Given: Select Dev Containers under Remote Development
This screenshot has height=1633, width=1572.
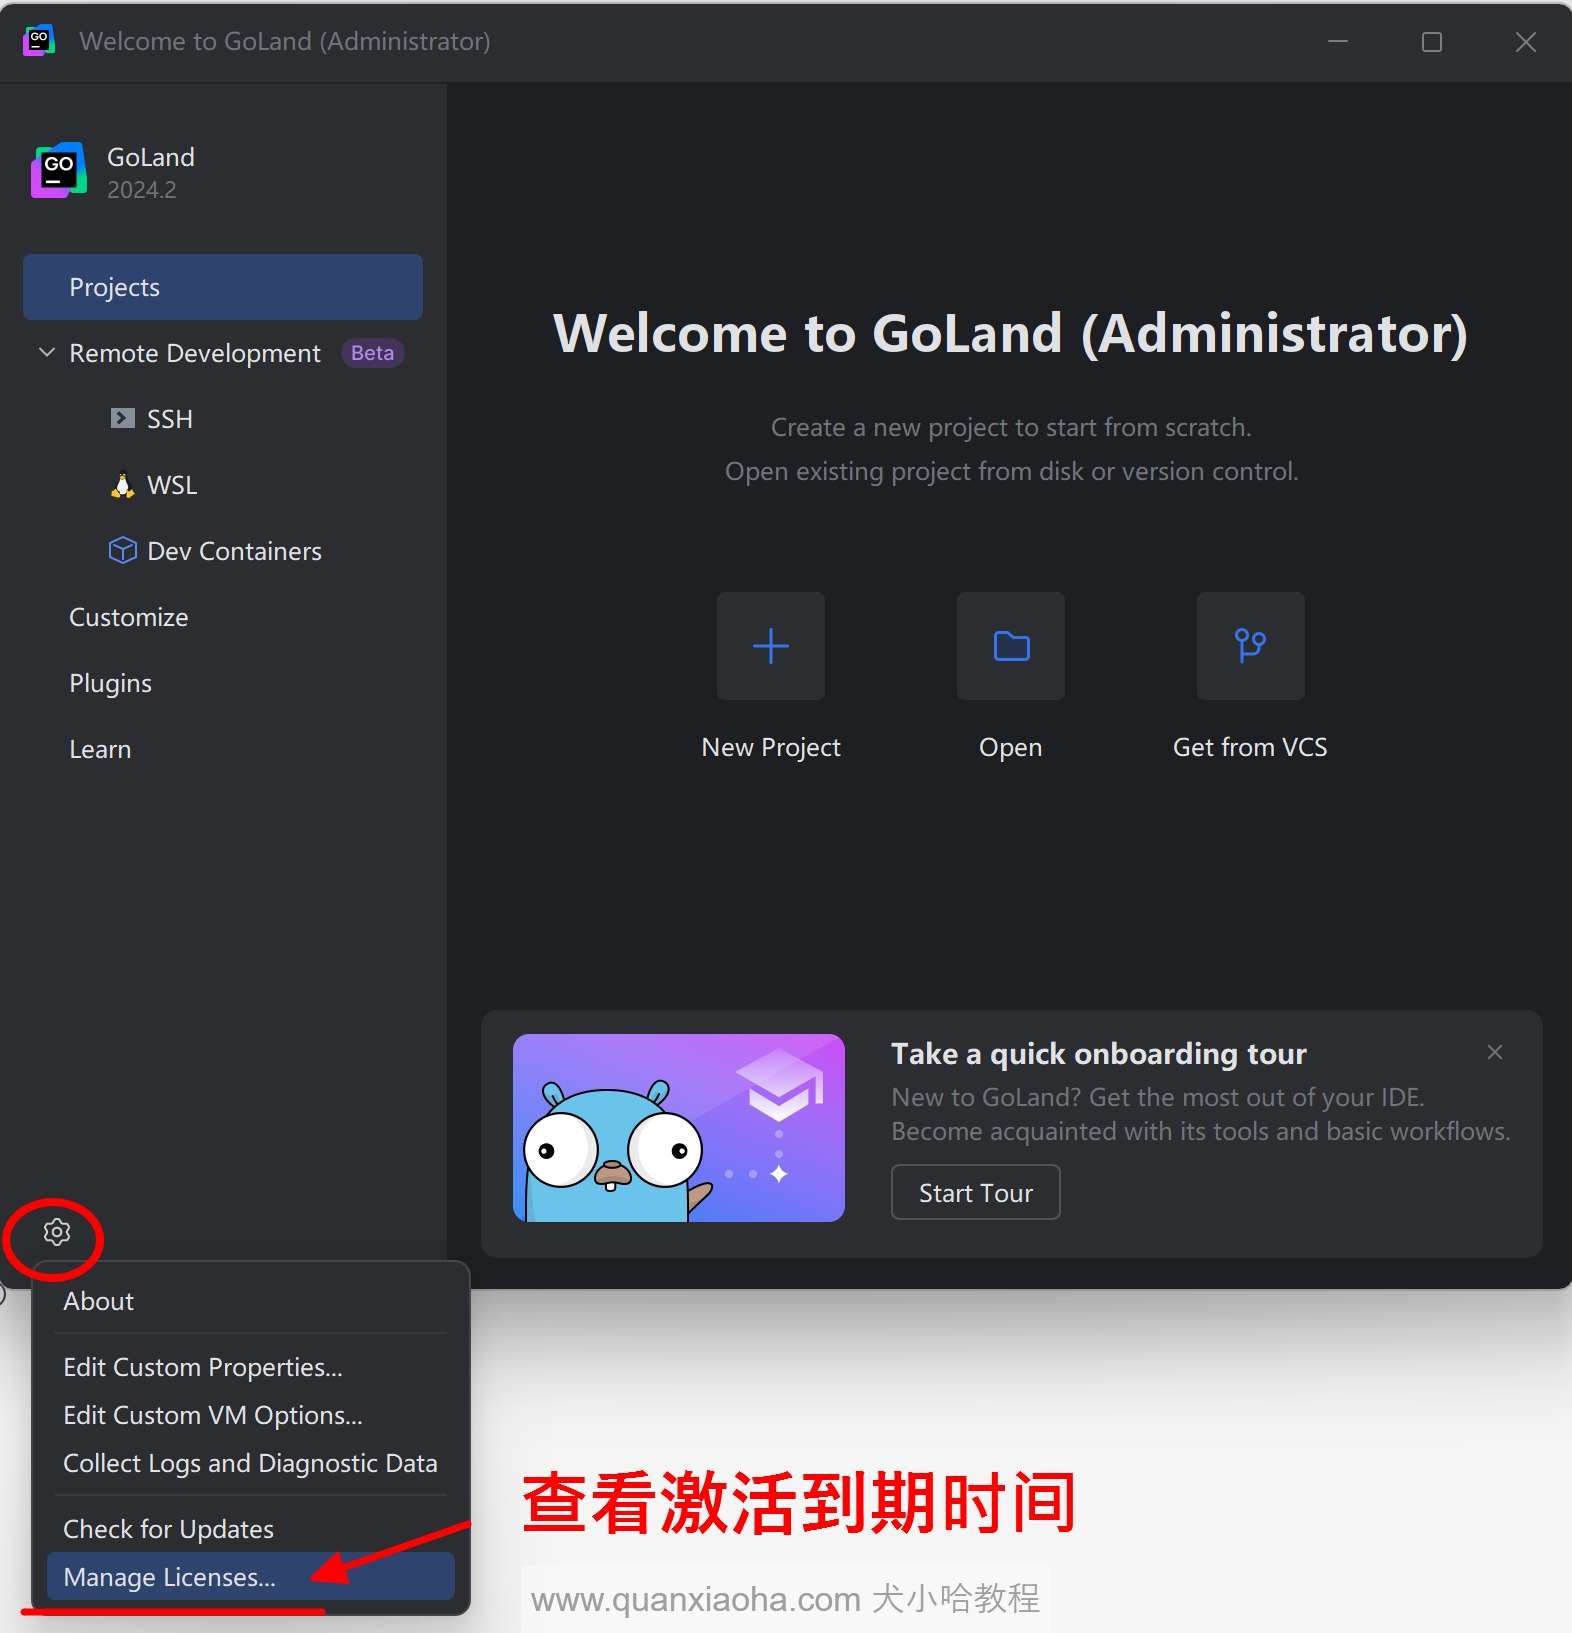Looking at the screenshot, I should [234, 551].
